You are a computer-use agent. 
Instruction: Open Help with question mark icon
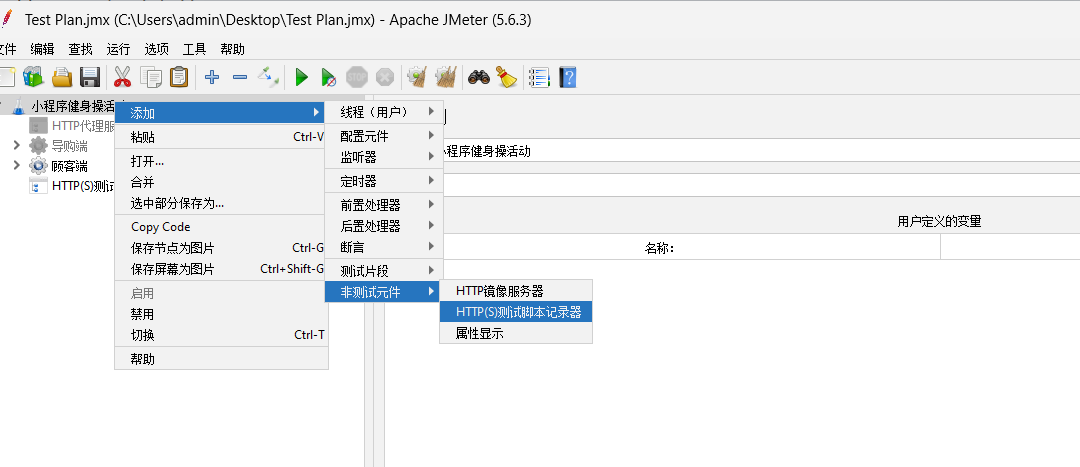tap(568, 77)
